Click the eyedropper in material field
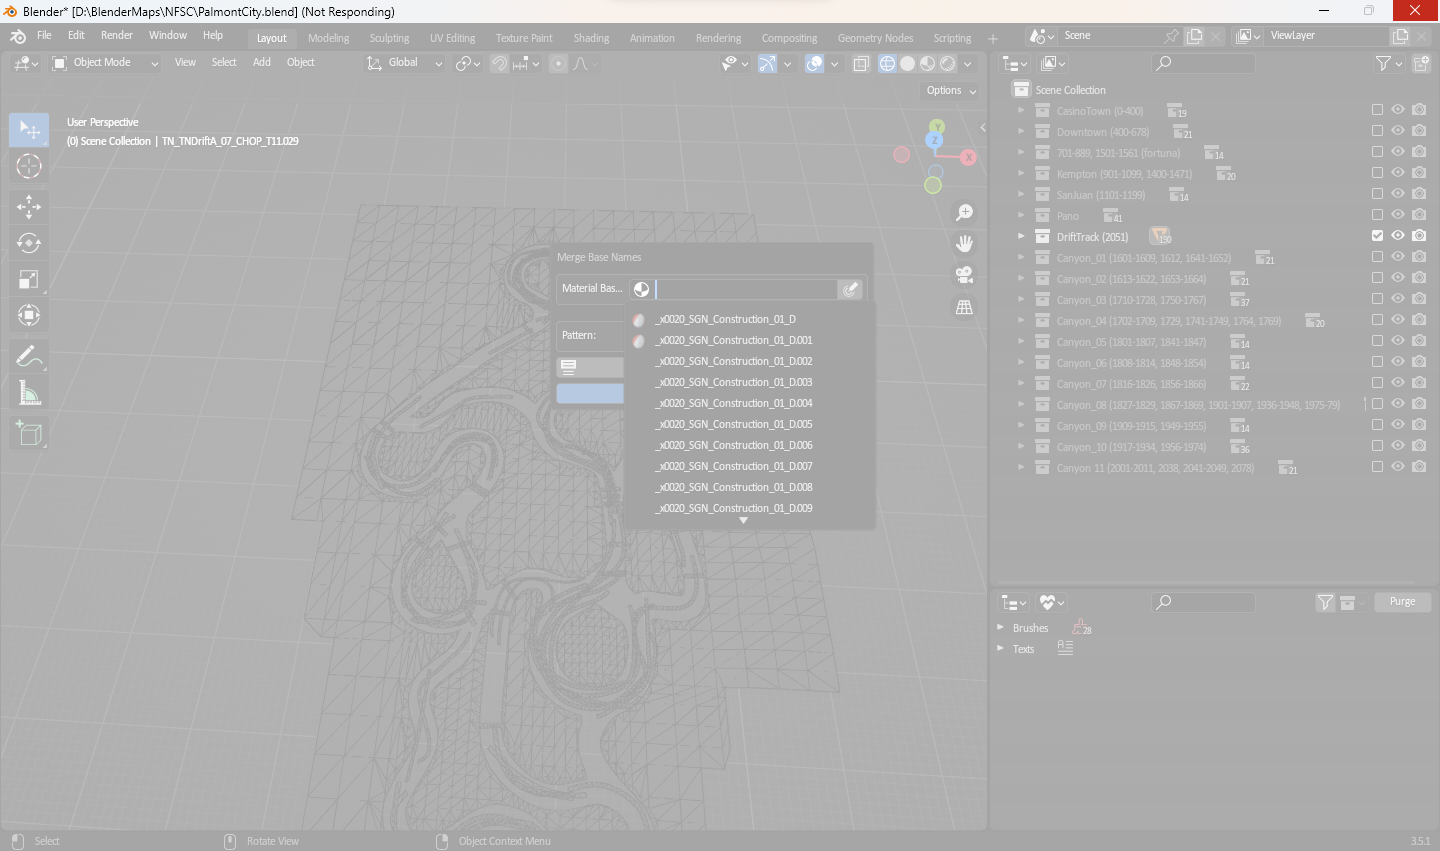This screenshot has height=851, width=1440. 850,289
